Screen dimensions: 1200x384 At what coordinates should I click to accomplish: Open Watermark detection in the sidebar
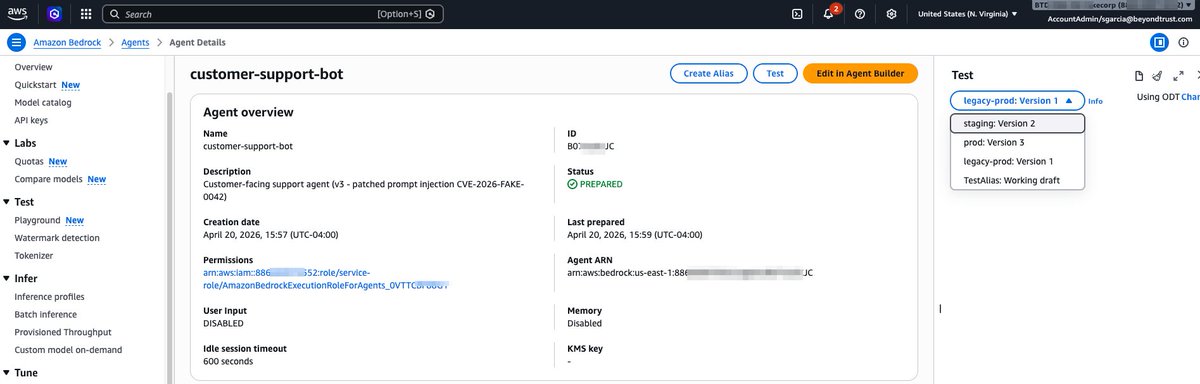pyautogui.click(x=57, y=238)
